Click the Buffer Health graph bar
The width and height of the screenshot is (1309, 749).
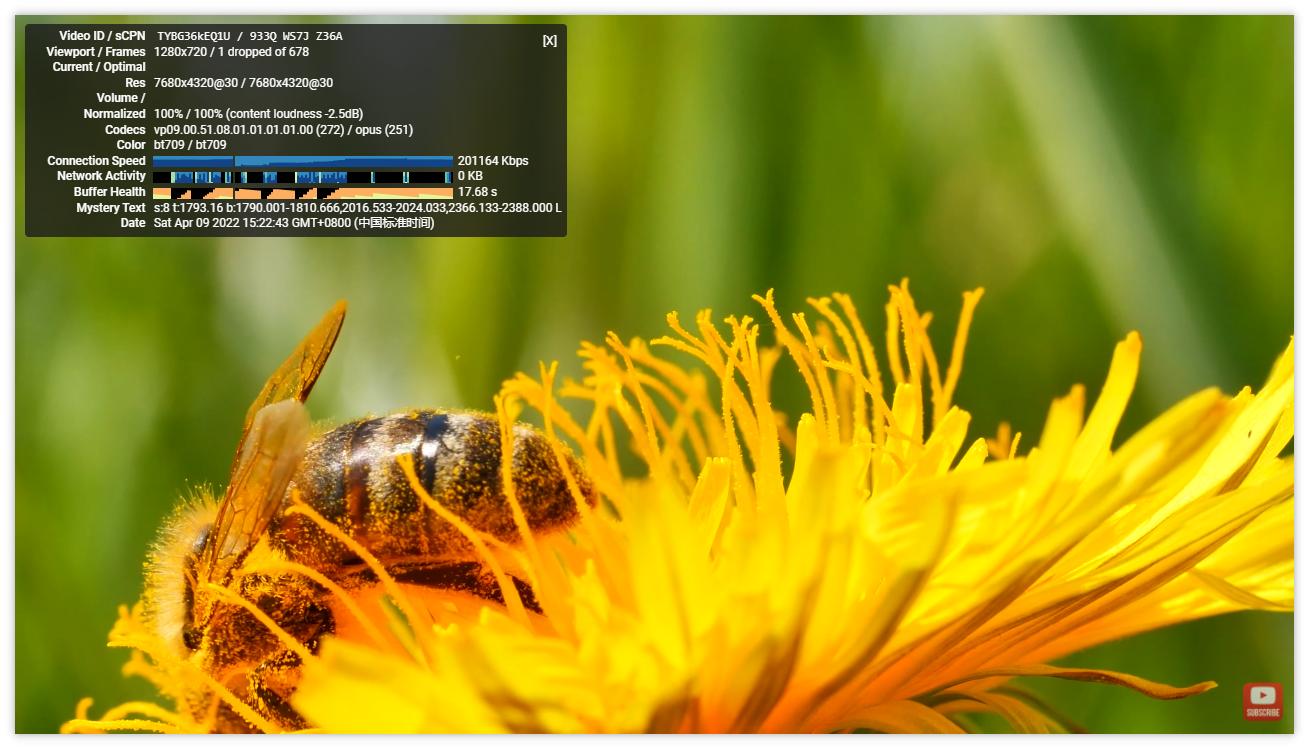coord(303,192)
